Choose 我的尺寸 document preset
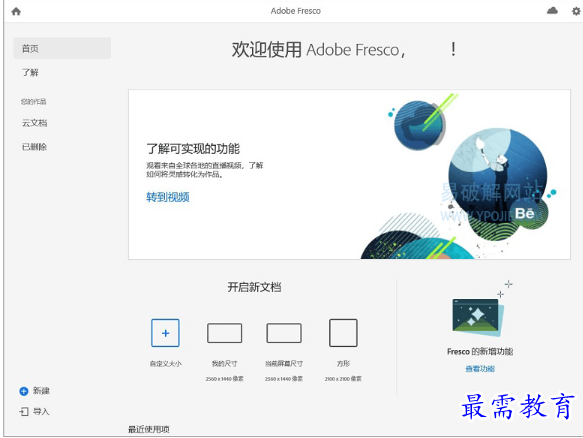Screen dimensions: 583x438 (x=224, y=333)
